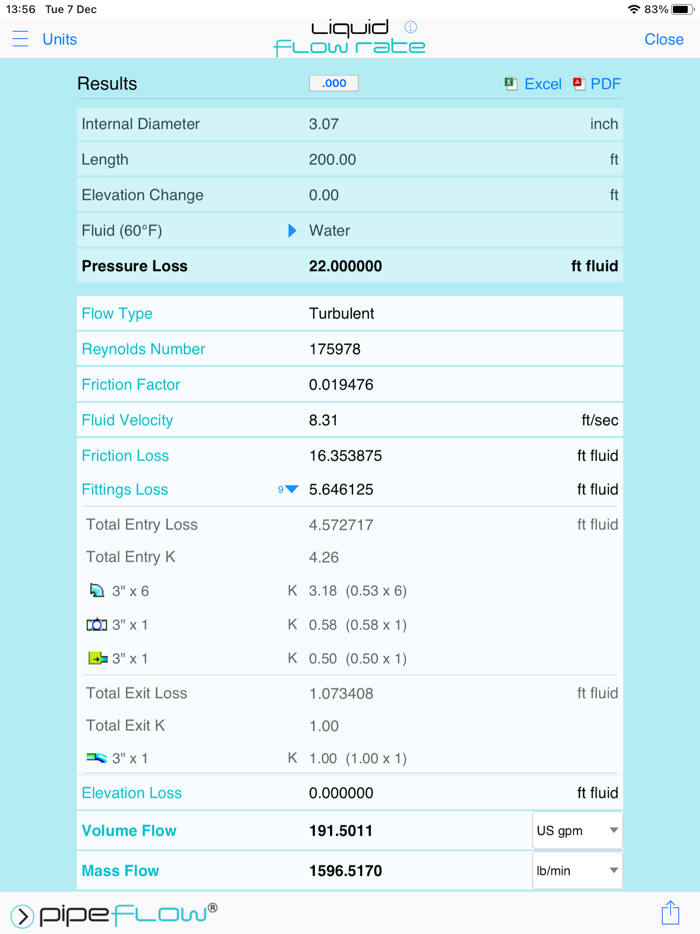
Task: Tap Pressure Loss value 22.000000
Action: click(345, 266)
